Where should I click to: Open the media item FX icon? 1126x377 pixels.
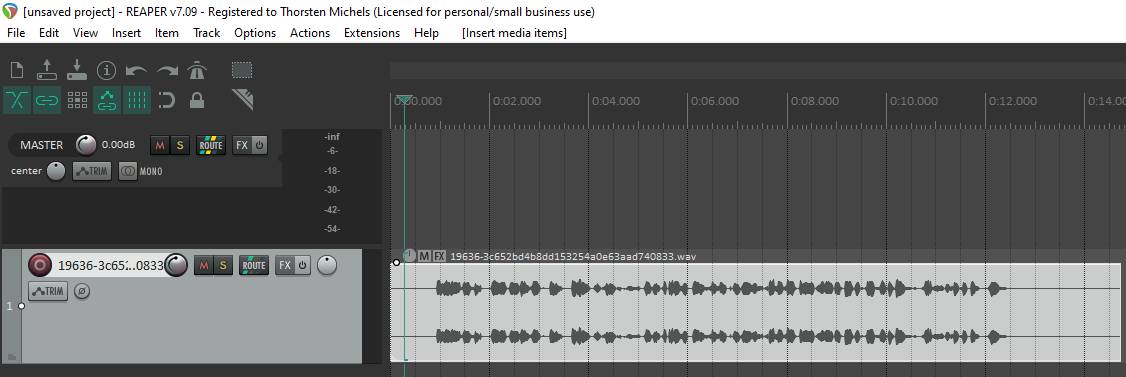[x=439, y=256]
